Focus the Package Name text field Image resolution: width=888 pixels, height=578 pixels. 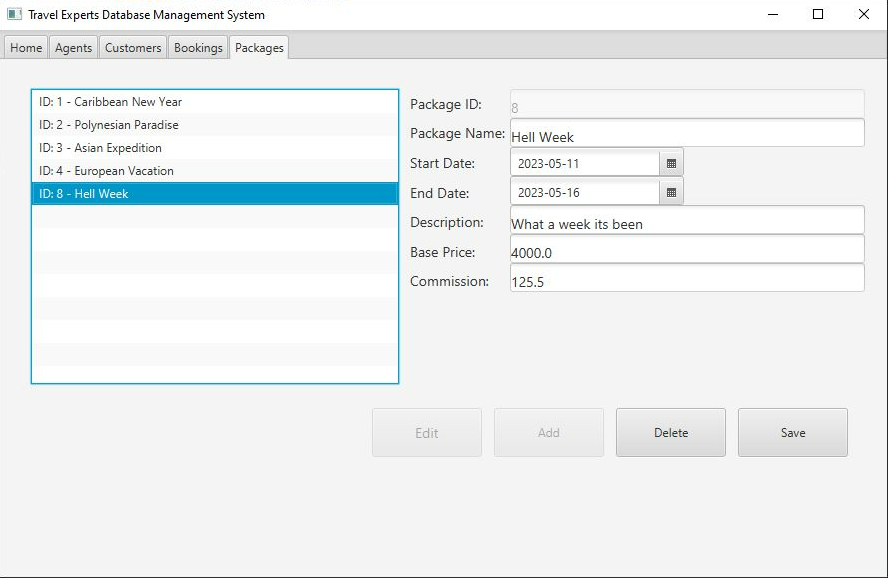[x=686, y=134]
